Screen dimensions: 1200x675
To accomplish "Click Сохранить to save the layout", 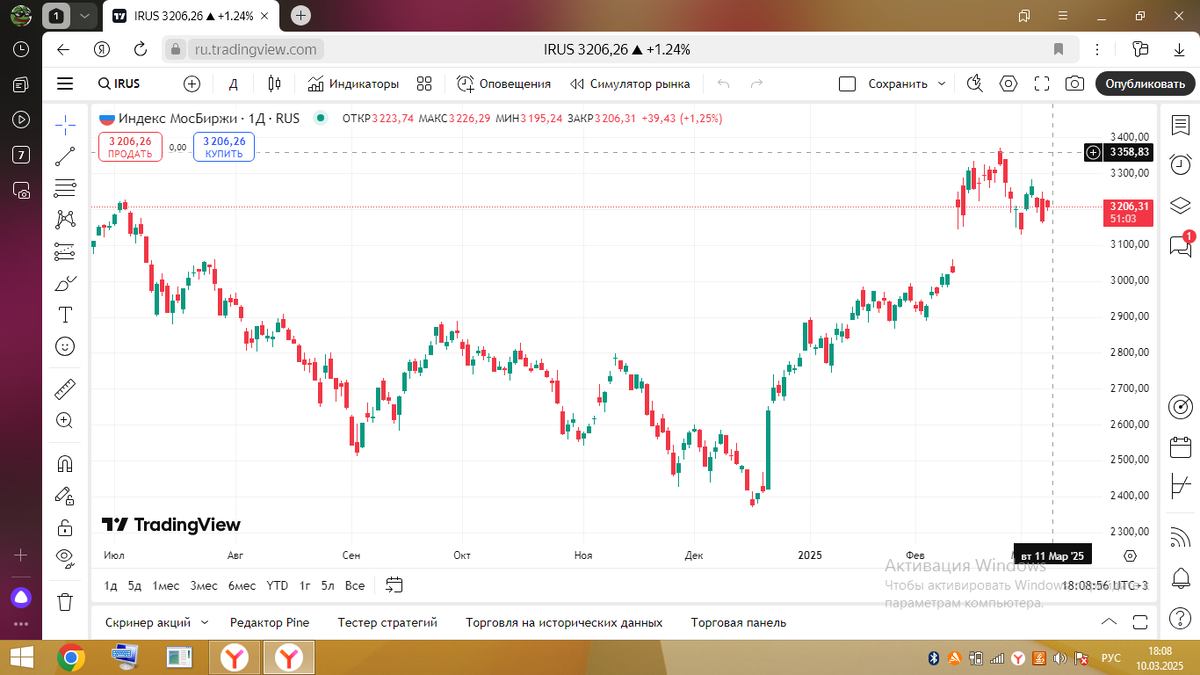I will pos(897,84).
